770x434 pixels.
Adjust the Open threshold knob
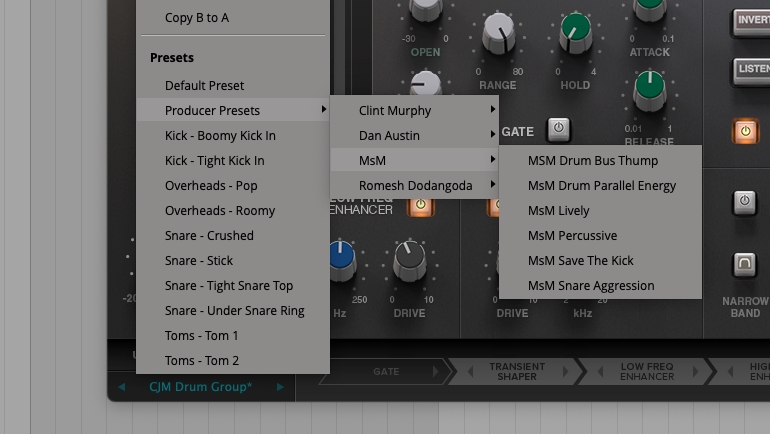click(x=425, y=10)
